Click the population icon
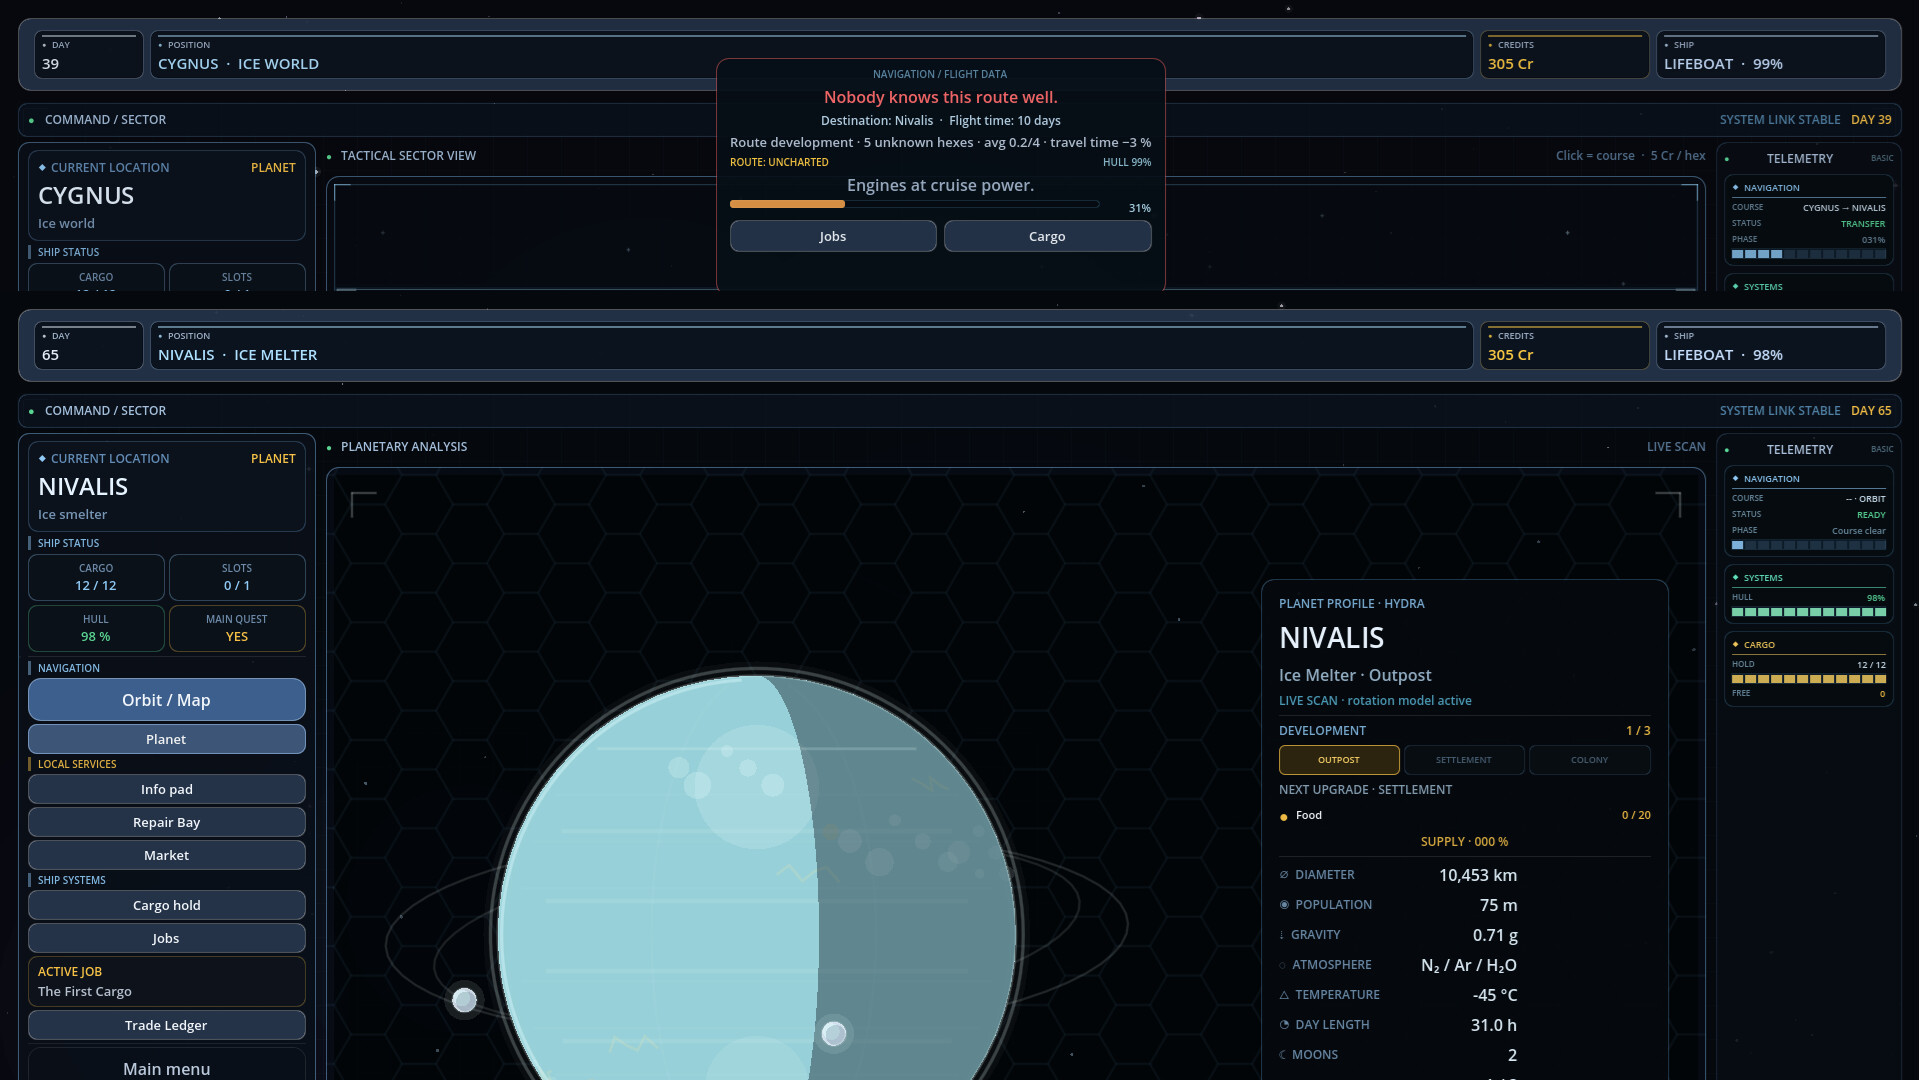Screen dimensions: 1920x1080 tap(1284, 905)
